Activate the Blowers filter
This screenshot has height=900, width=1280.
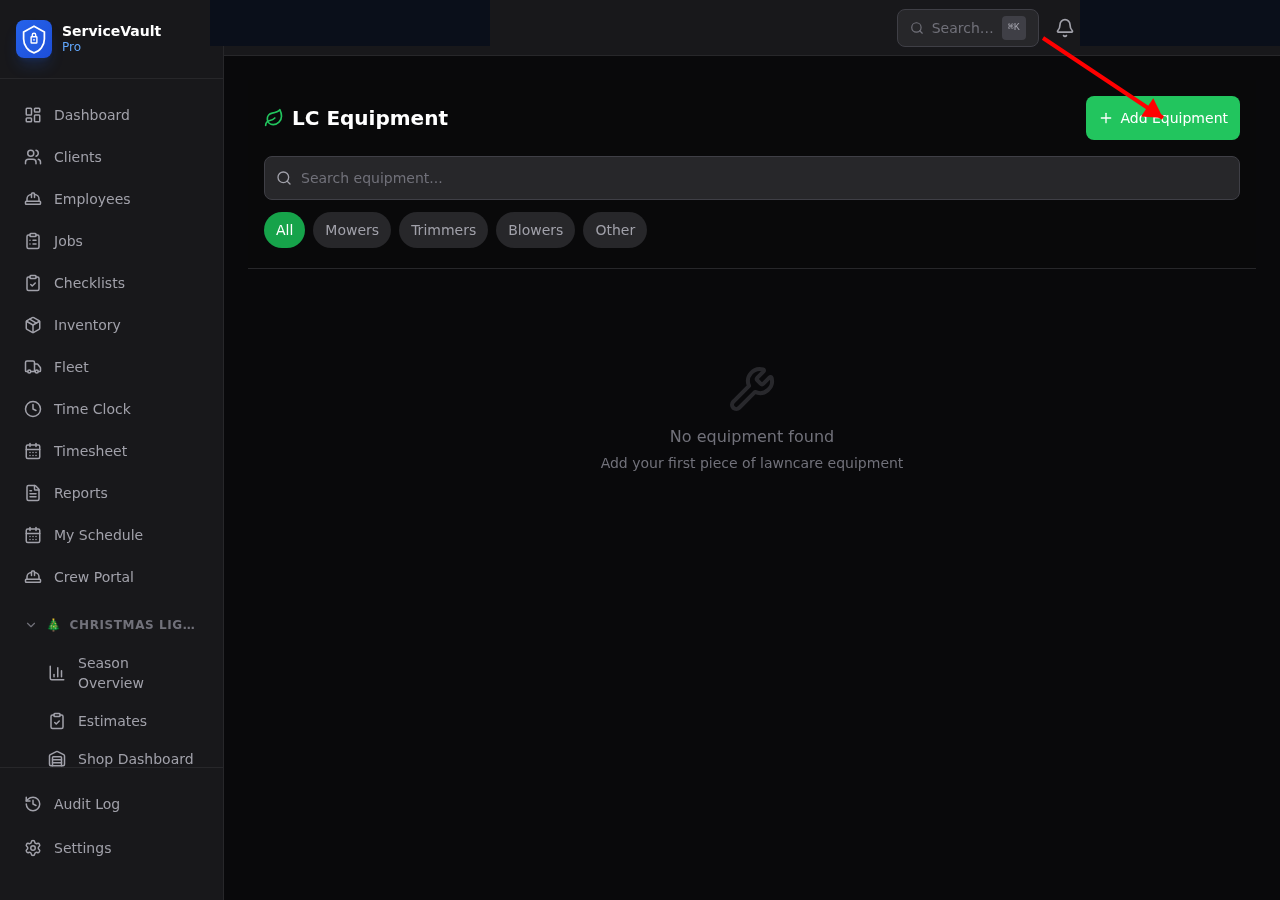pos(535,229)
